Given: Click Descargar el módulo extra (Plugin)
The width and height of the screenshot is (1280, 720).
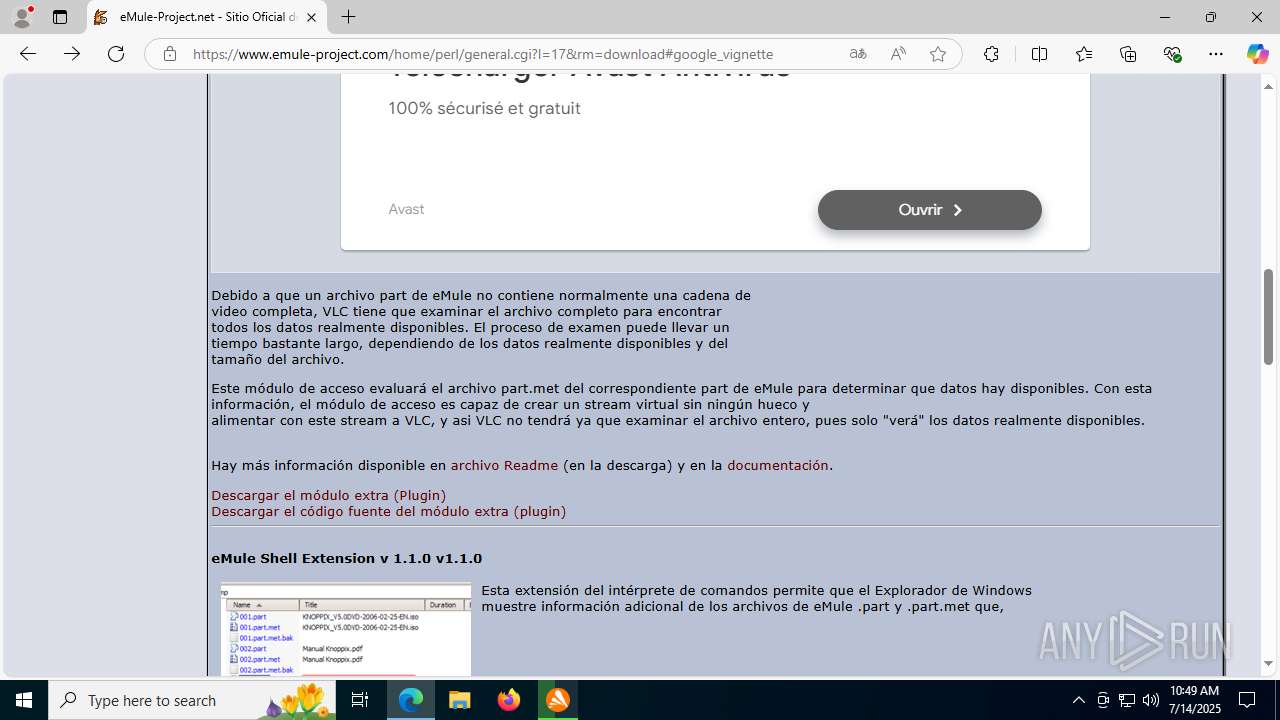Looking at the screenshot, I should (328, 495).
